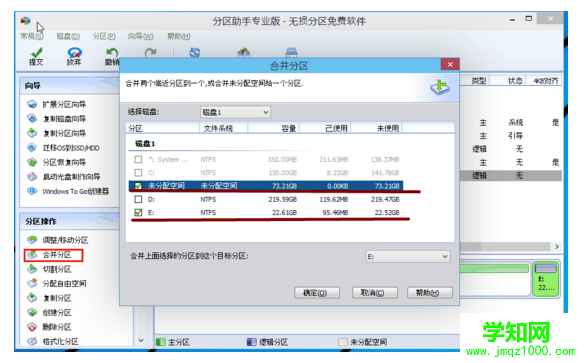Open the 磁盘 menu
This screenshot has height=363, width=587.
point(68,36)
